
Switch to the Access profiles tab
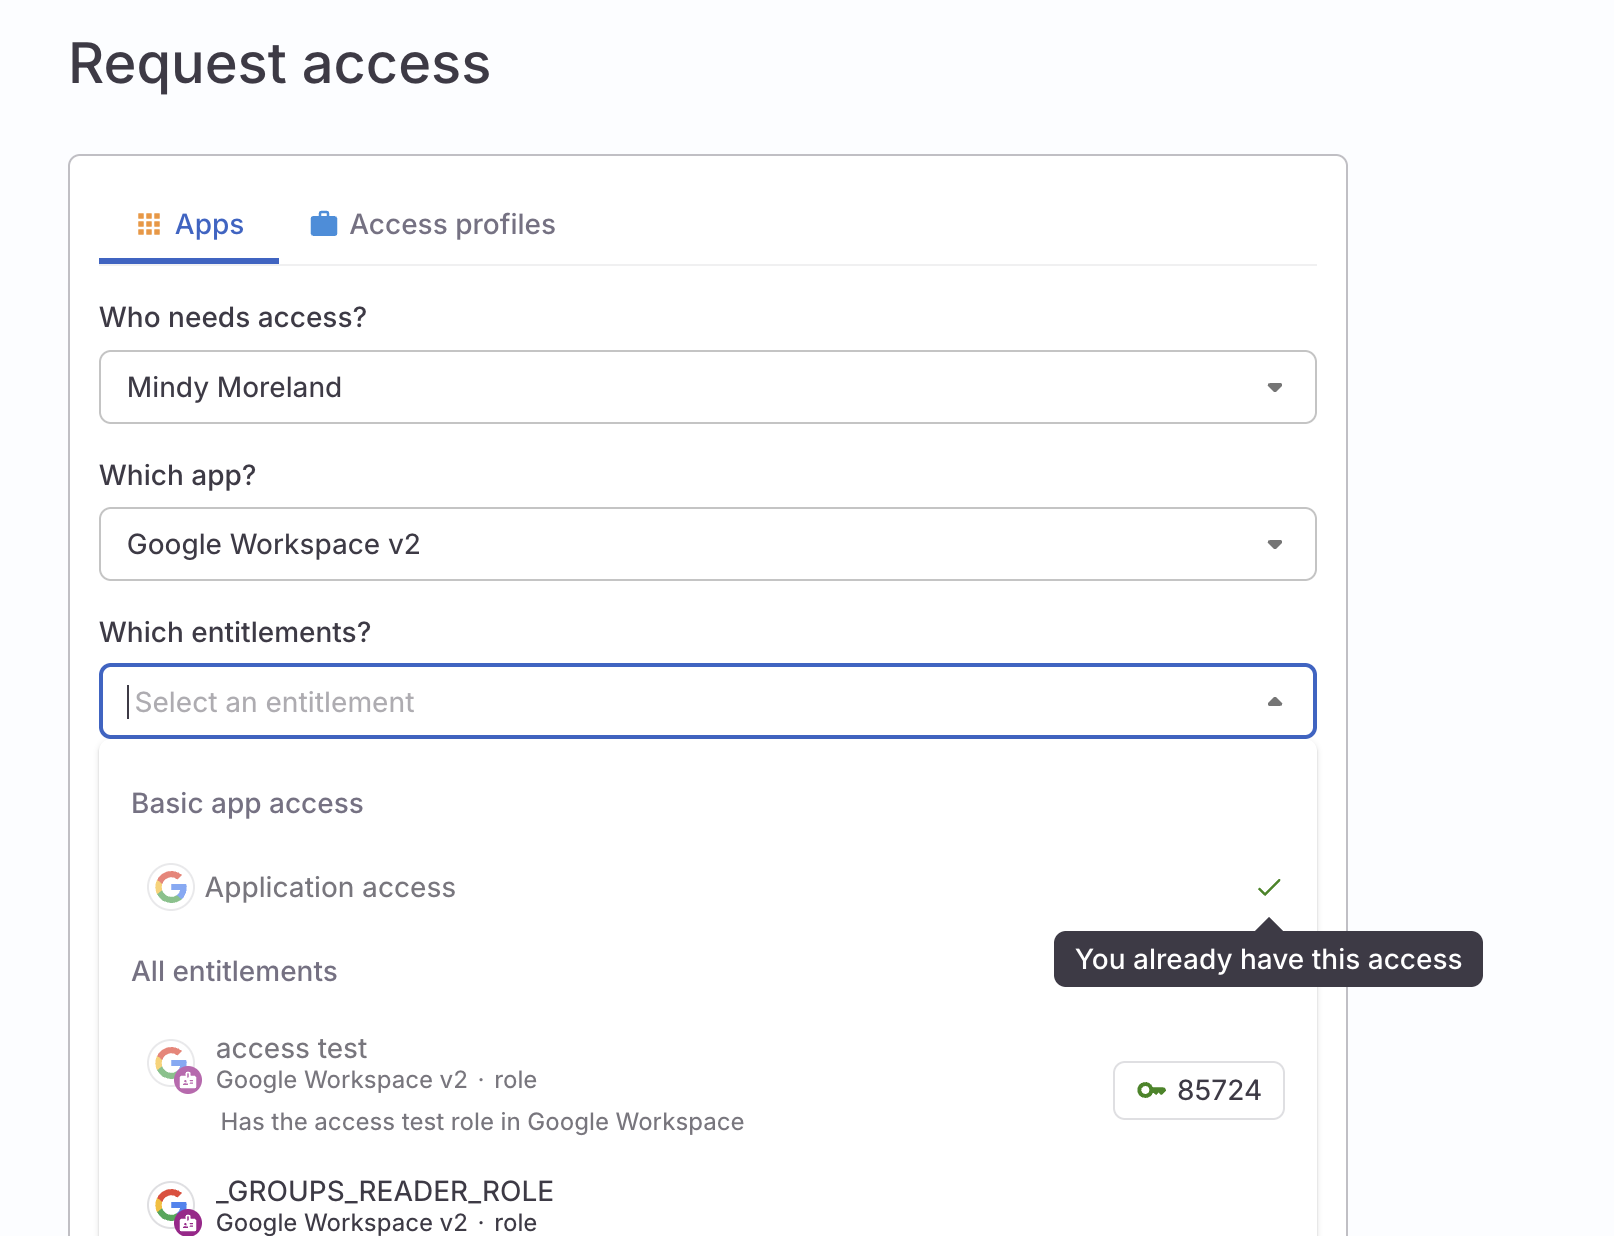(x=451, y=224)
